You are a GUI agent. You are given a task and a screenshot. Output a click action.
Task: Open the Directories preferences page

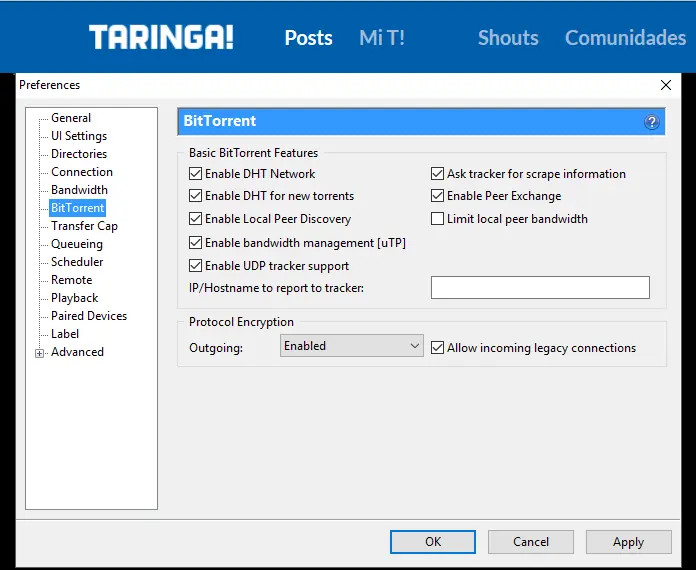(79, 154)
